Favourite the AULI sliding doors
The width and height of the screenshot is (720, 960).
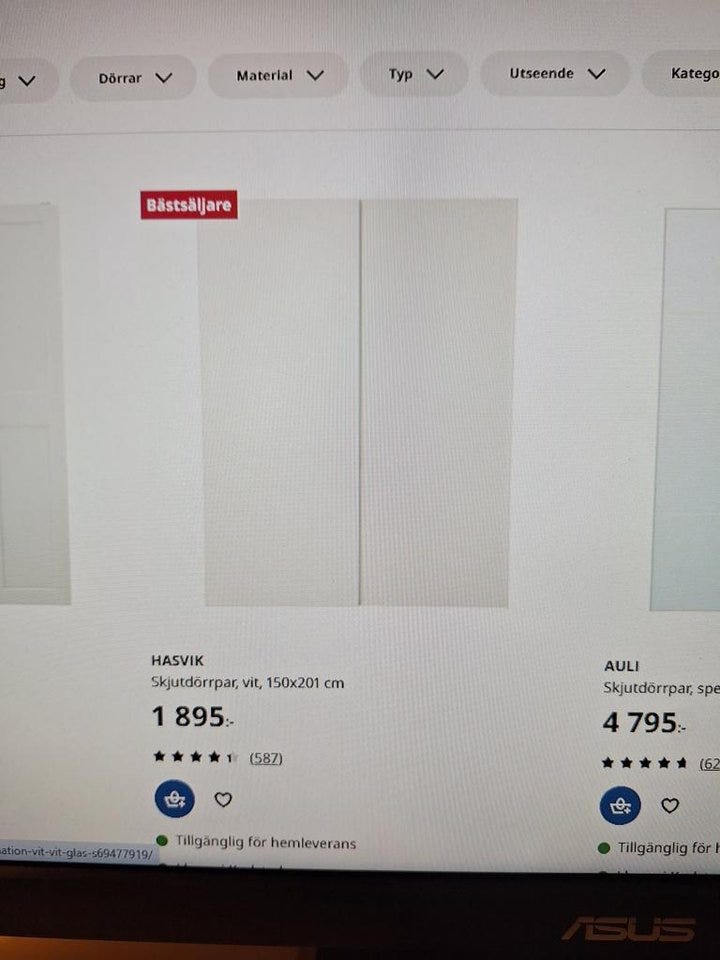point(670,805)
